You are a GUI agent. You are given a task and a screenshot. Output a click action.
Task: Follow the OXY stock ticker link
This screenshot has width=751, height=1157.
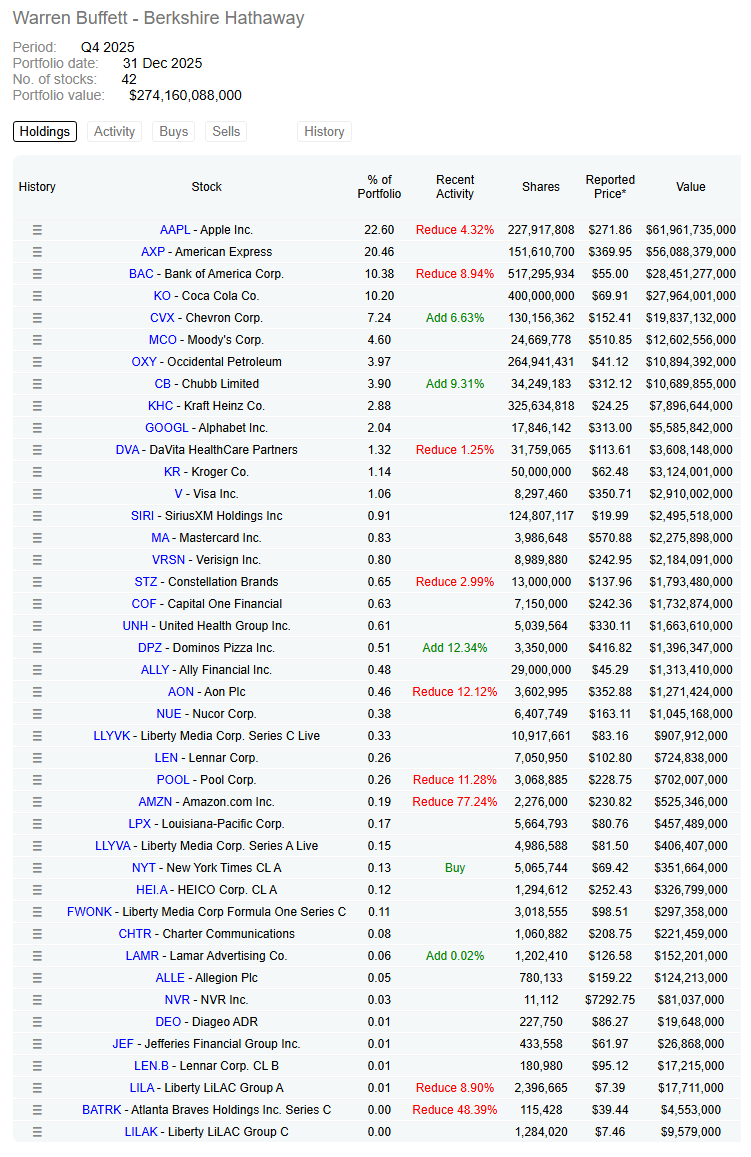[x=144, y=362]
